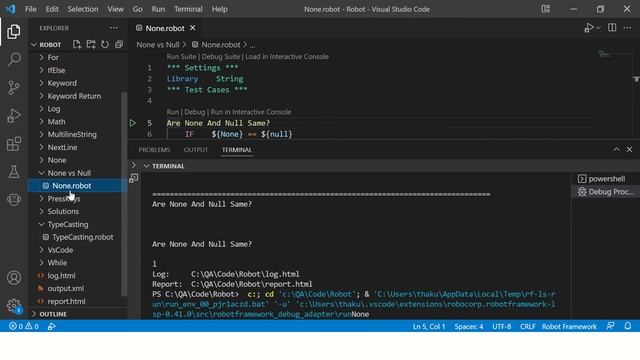The image size is (640, 360).
Task: Click the Debug Suite code lens
Action: 220,57
